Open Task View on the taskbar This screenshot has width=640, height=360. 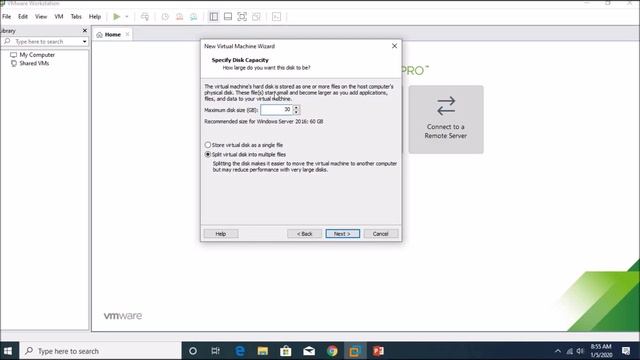(216, 351)
